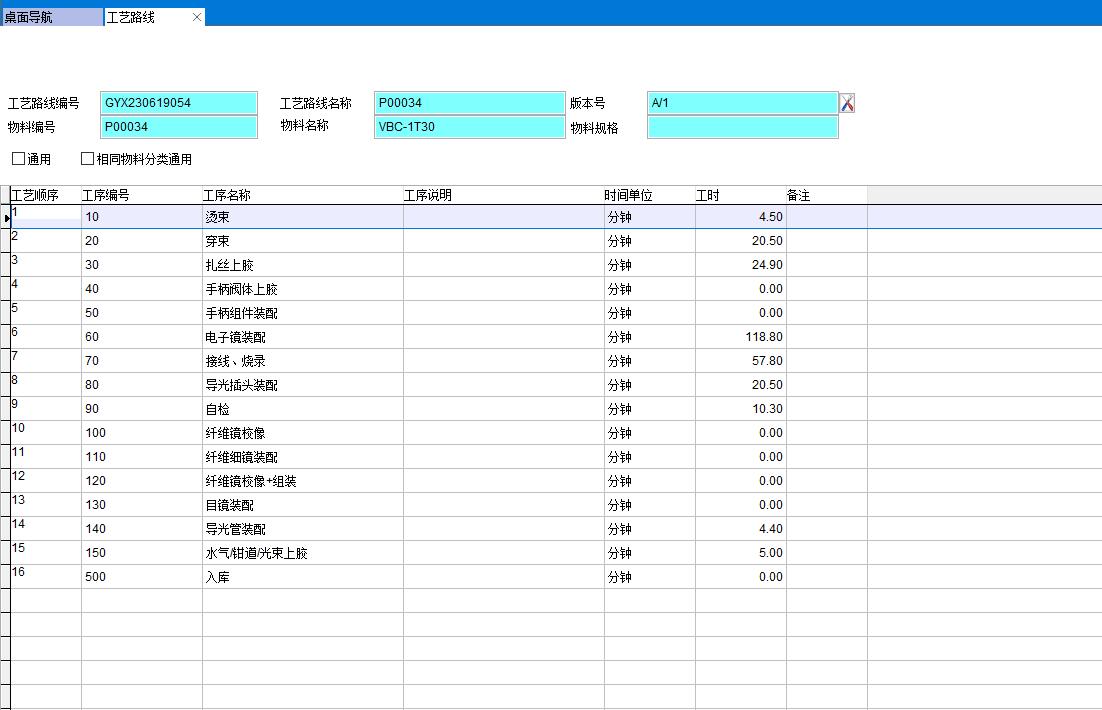Select the 工艺路线 tab
The width and height of the screenshot is (1102, 710).
pyautogui.click(x=140, y=17)
